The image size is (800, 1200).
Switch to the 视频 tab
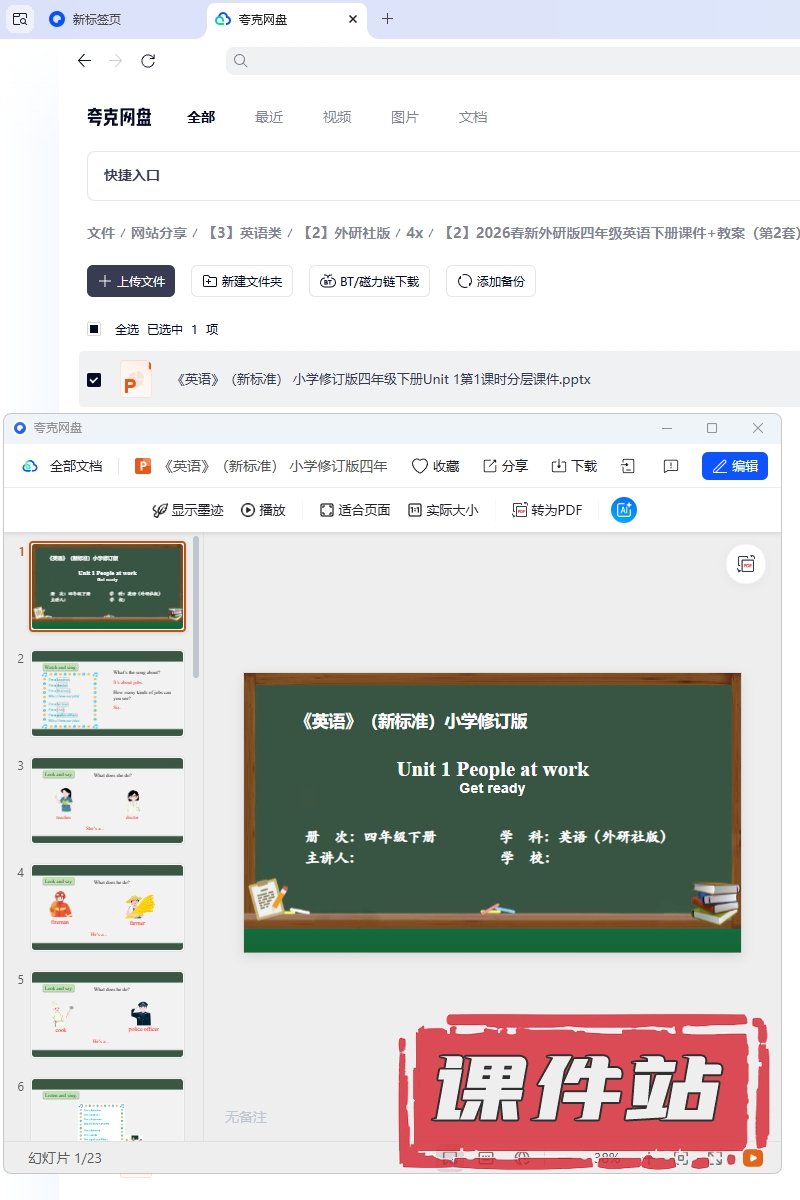coord(337,117)
